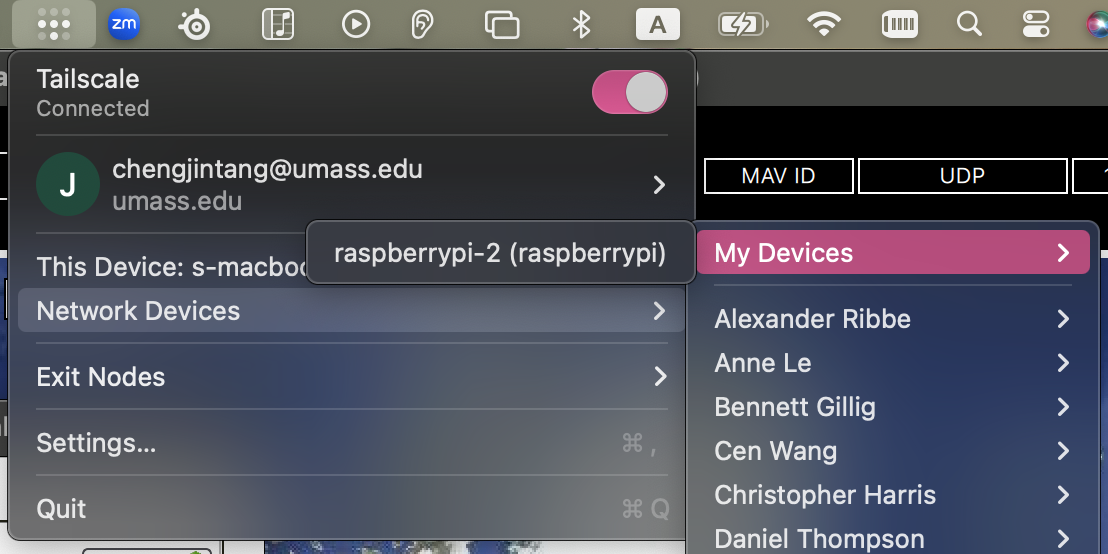Open Tailscale Settings…
This screenshot has height=554, width=1108.
(x=351, y=443)
